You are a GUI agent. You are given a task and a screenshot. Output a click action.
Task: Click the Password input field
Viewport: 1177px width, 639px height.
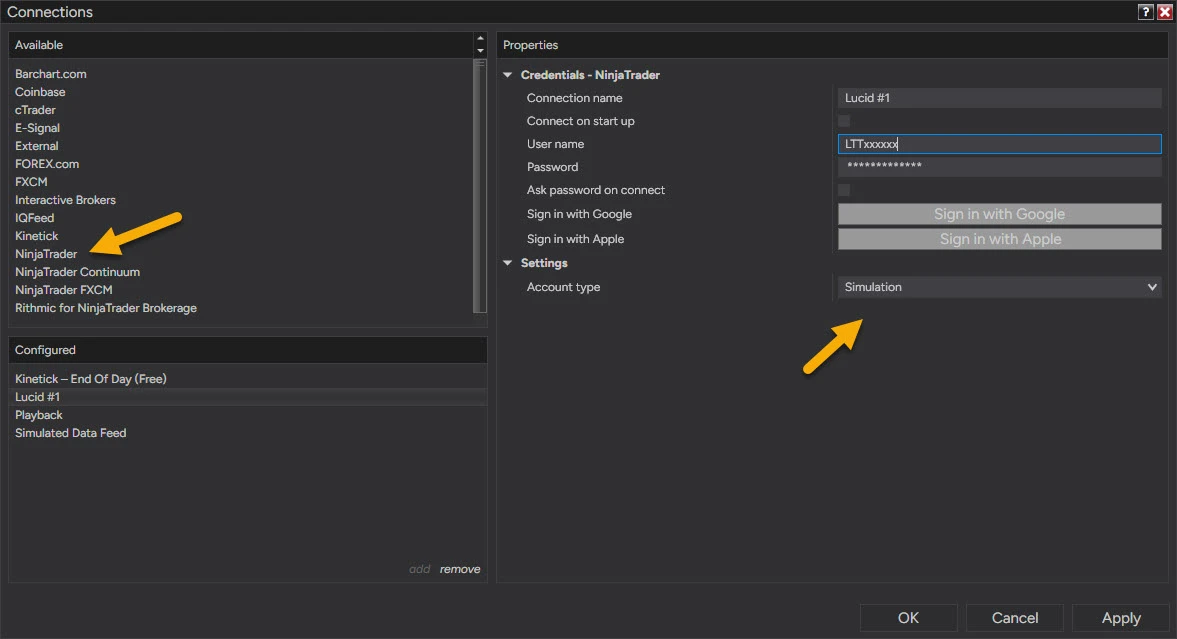point(999,167)
